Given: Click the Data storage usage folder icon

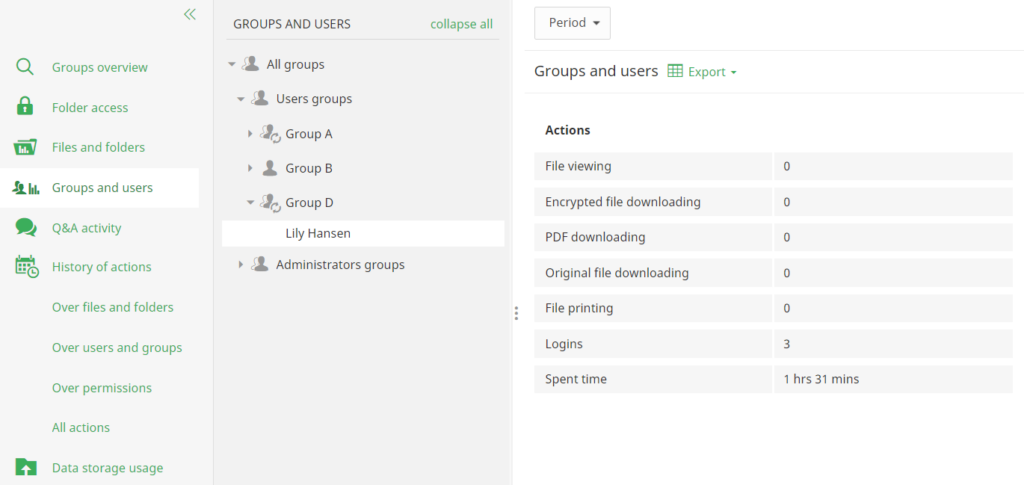Looking at the screenshot, I should tap(25, 467).
